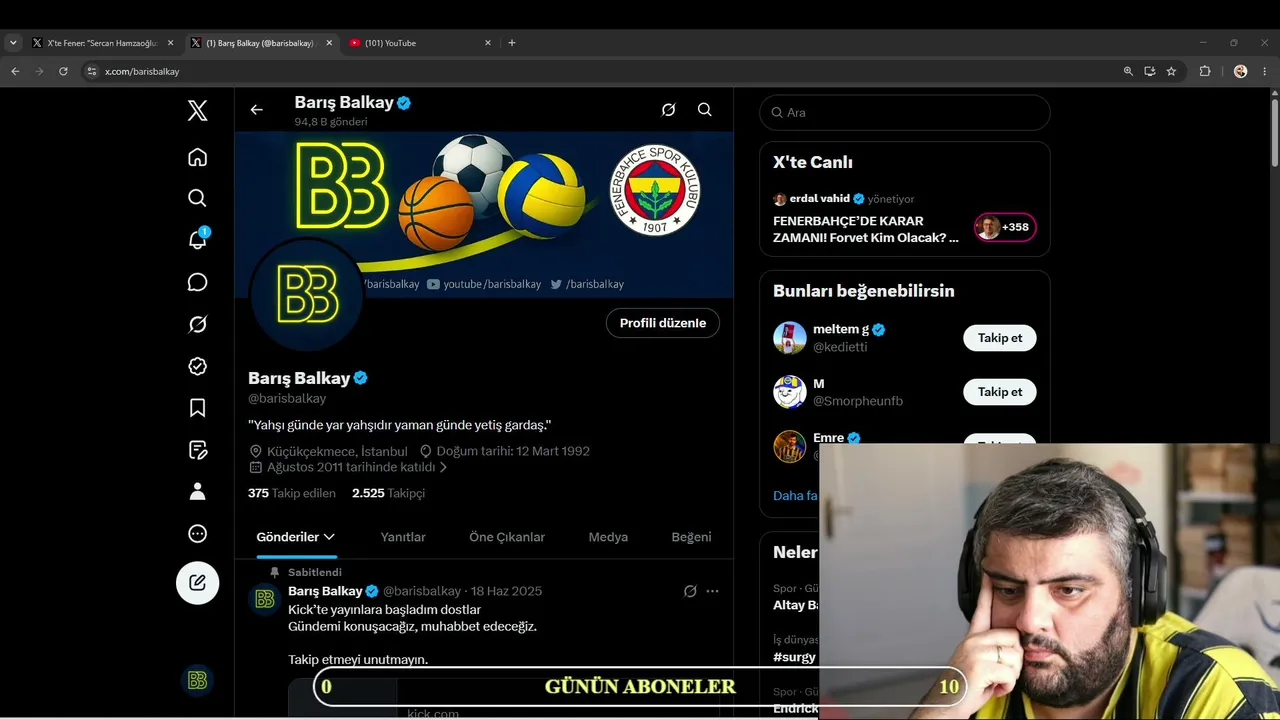Viewport: 1280px width, 720px height.
Task: Open the Messages chat icon
Action: pos(198,282)
